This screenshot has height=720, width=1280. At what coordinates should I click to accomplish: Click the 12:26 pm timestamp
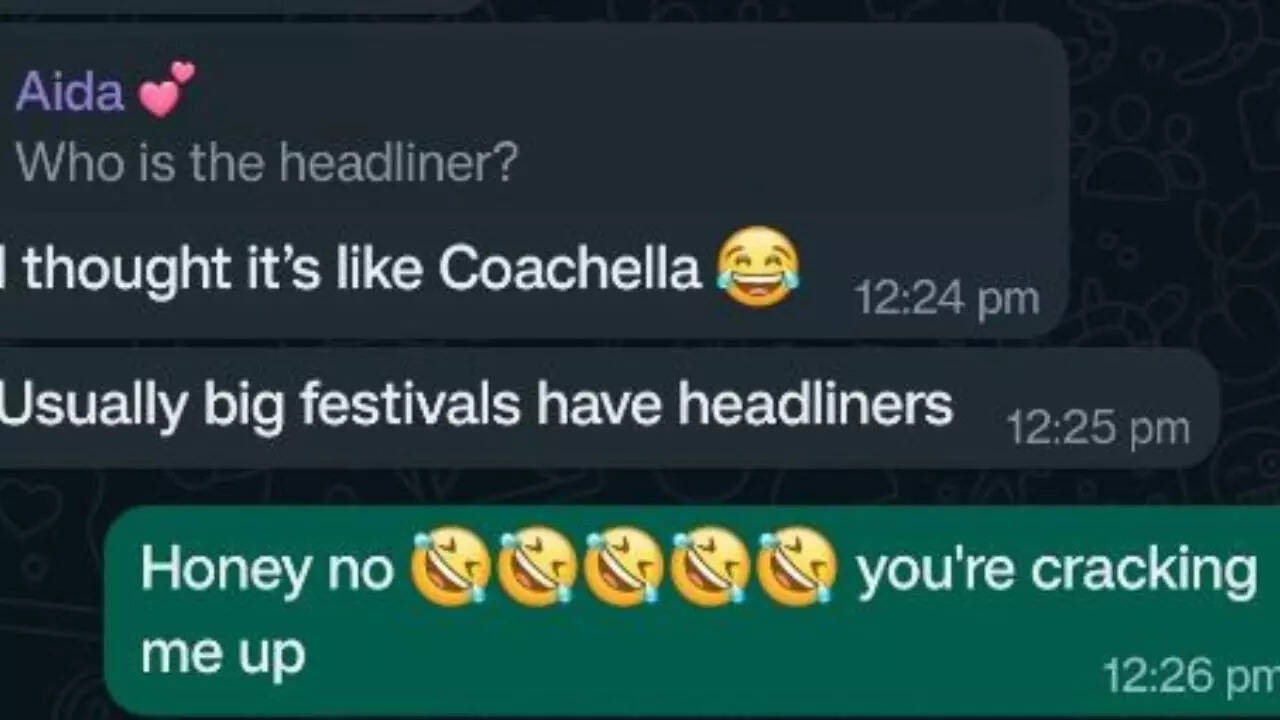click(x=1190, y=677)
